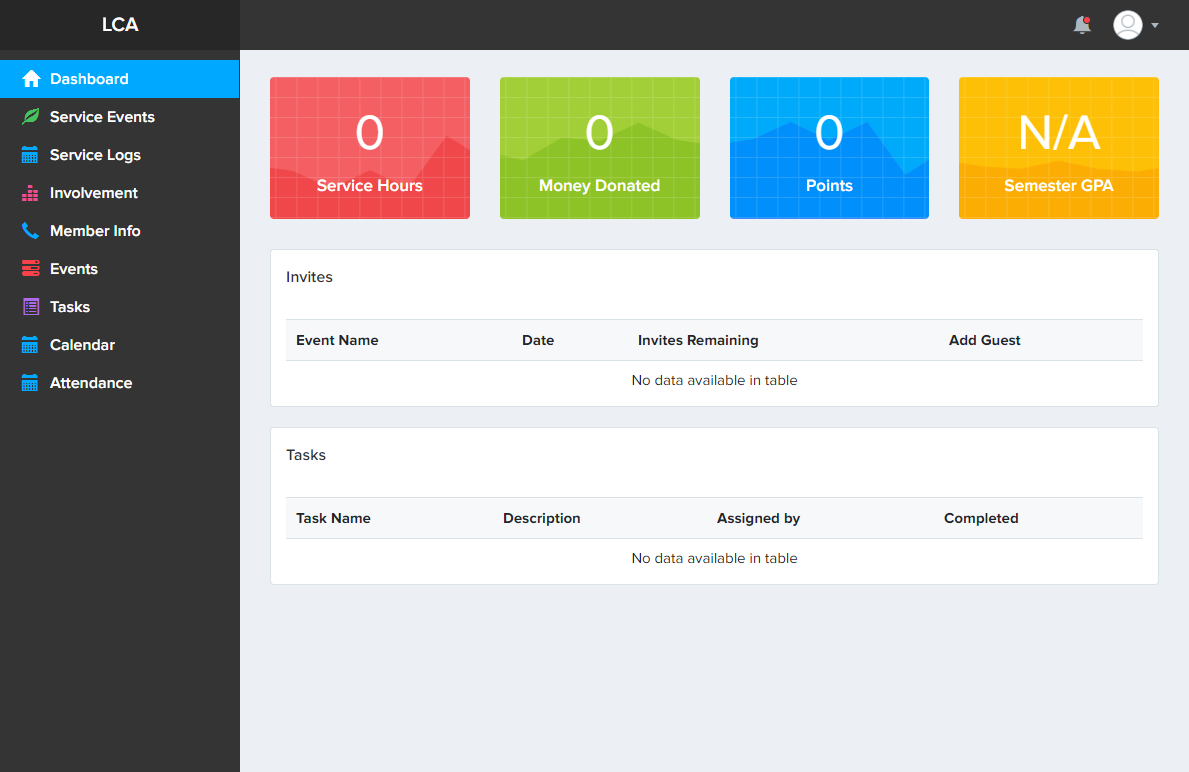Go to Service Events page
Viewport: 1189px width, 772px height.
tap(120, 117)
